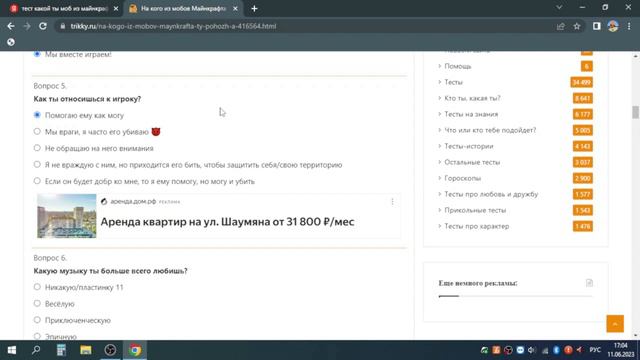640x360 pixels.
Task: Select 'Помогаю ему как могу' option
Action: (x=37, y=115)
